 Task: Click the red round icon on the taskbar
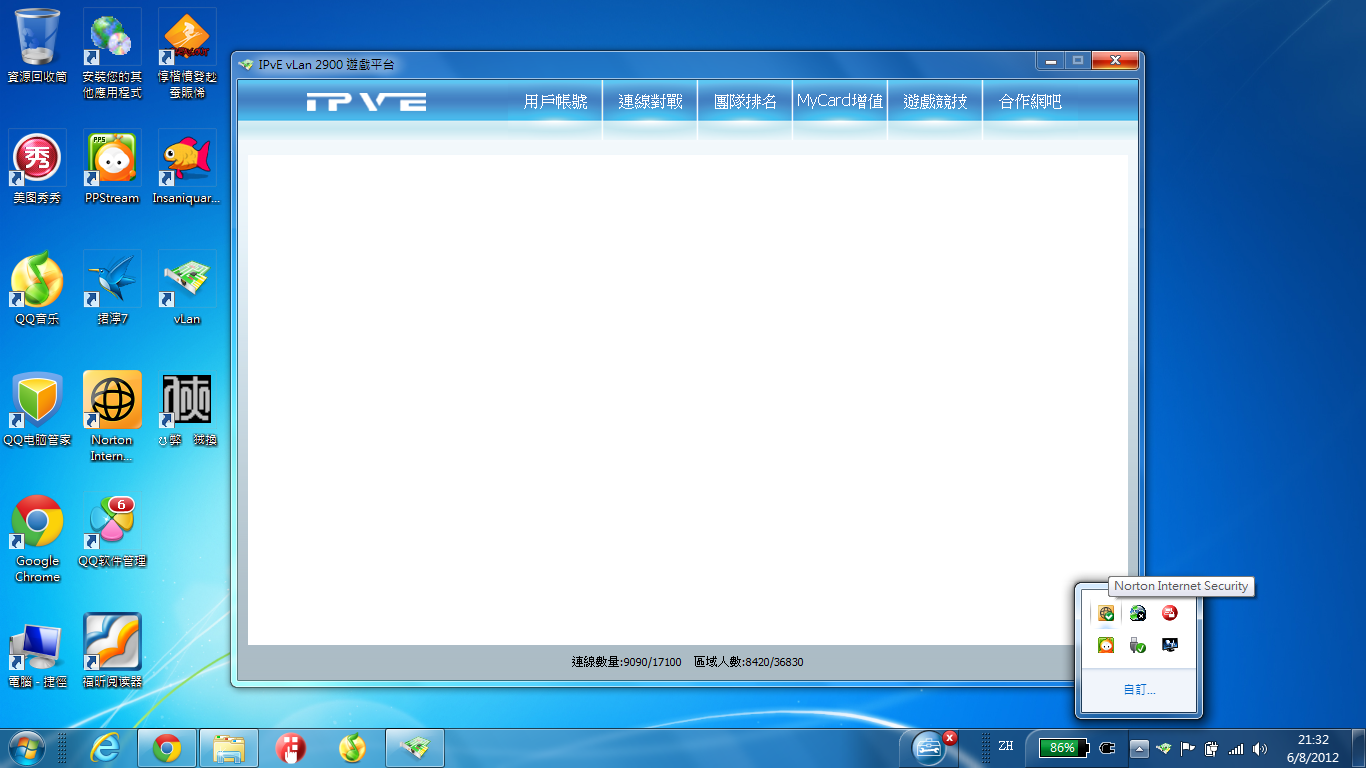[x=291, y=748]
